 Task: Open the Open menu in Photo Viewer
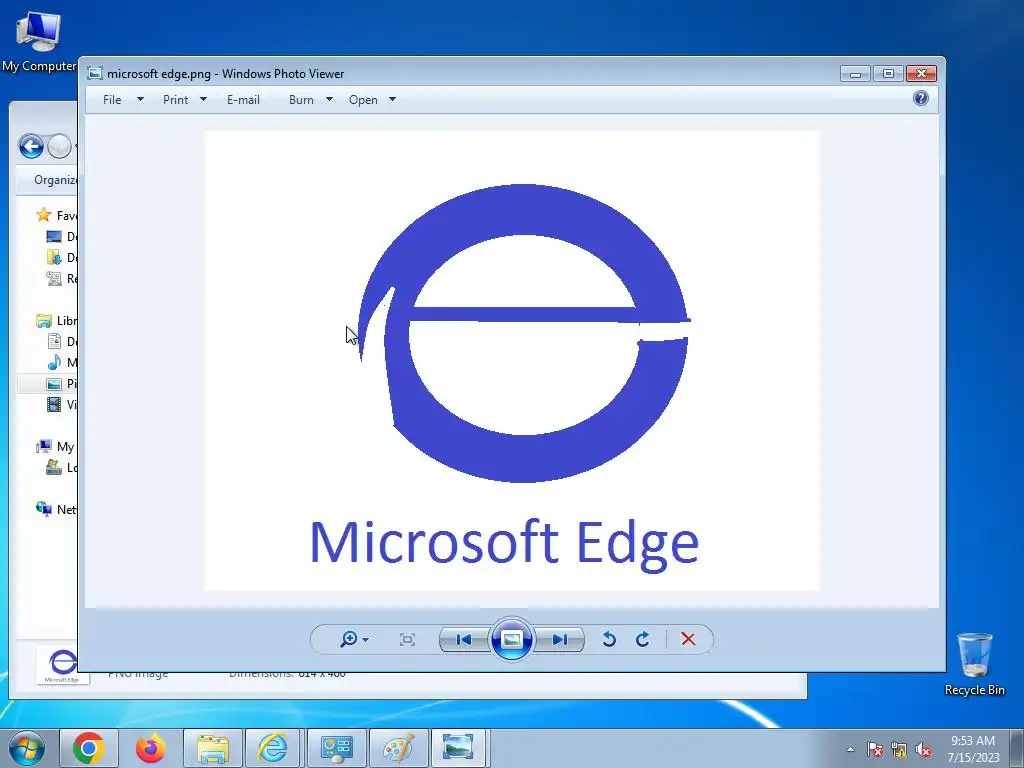[x=363, y=99]
